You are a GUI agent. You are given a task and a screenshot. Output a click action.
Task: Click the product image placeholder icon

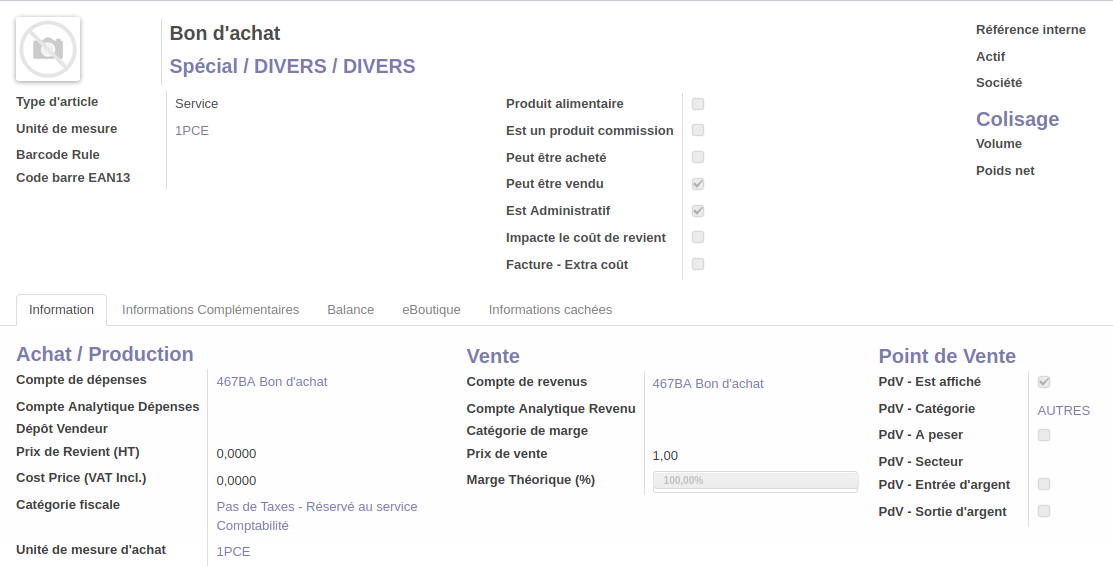48,49
